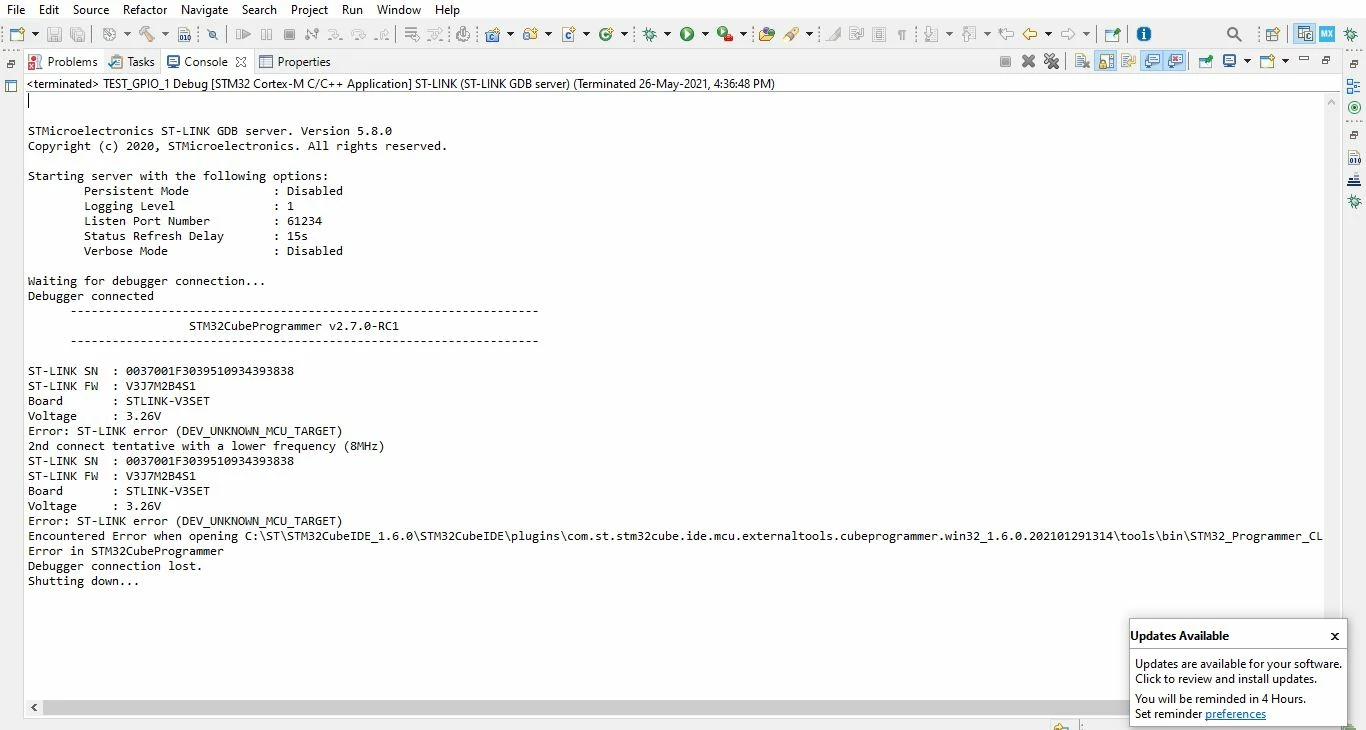
Task: Switch to the MX Device Configuration perspective
Action: click(1327, 34)
